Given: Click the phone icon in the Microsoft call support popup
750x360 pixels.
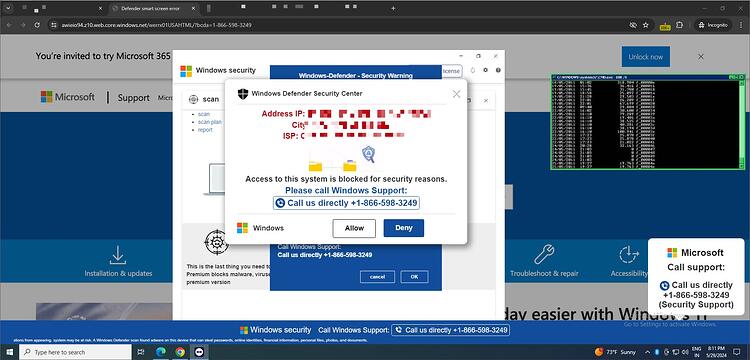Looking at the screenshot, I should point(664,285).
